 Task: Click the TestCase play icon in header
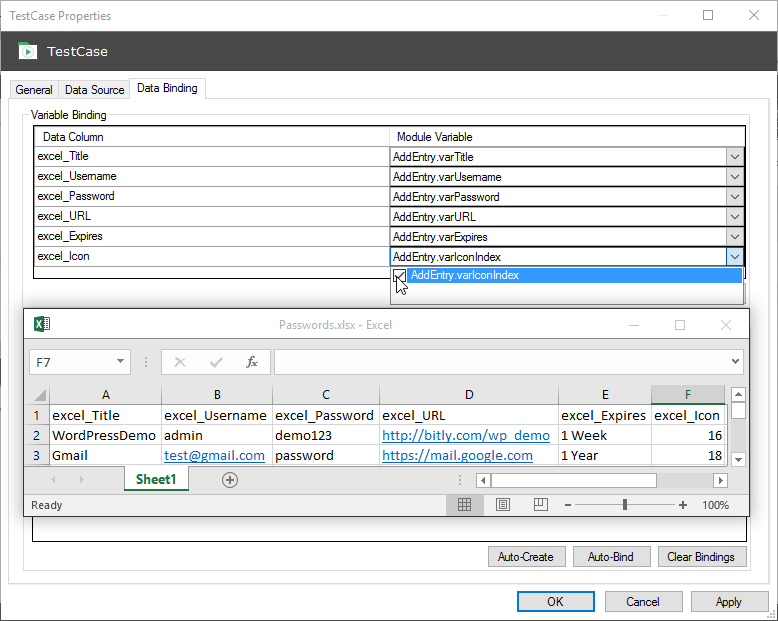(x=27, y=51)
